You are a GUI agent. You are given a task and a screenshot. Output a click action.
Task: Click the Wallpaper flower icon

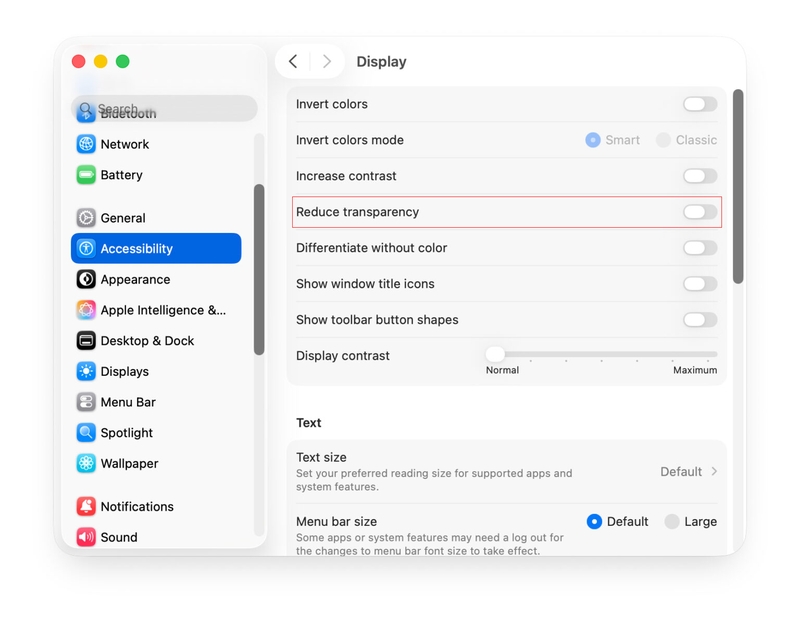pyautogui.click(x=86, y=463)
